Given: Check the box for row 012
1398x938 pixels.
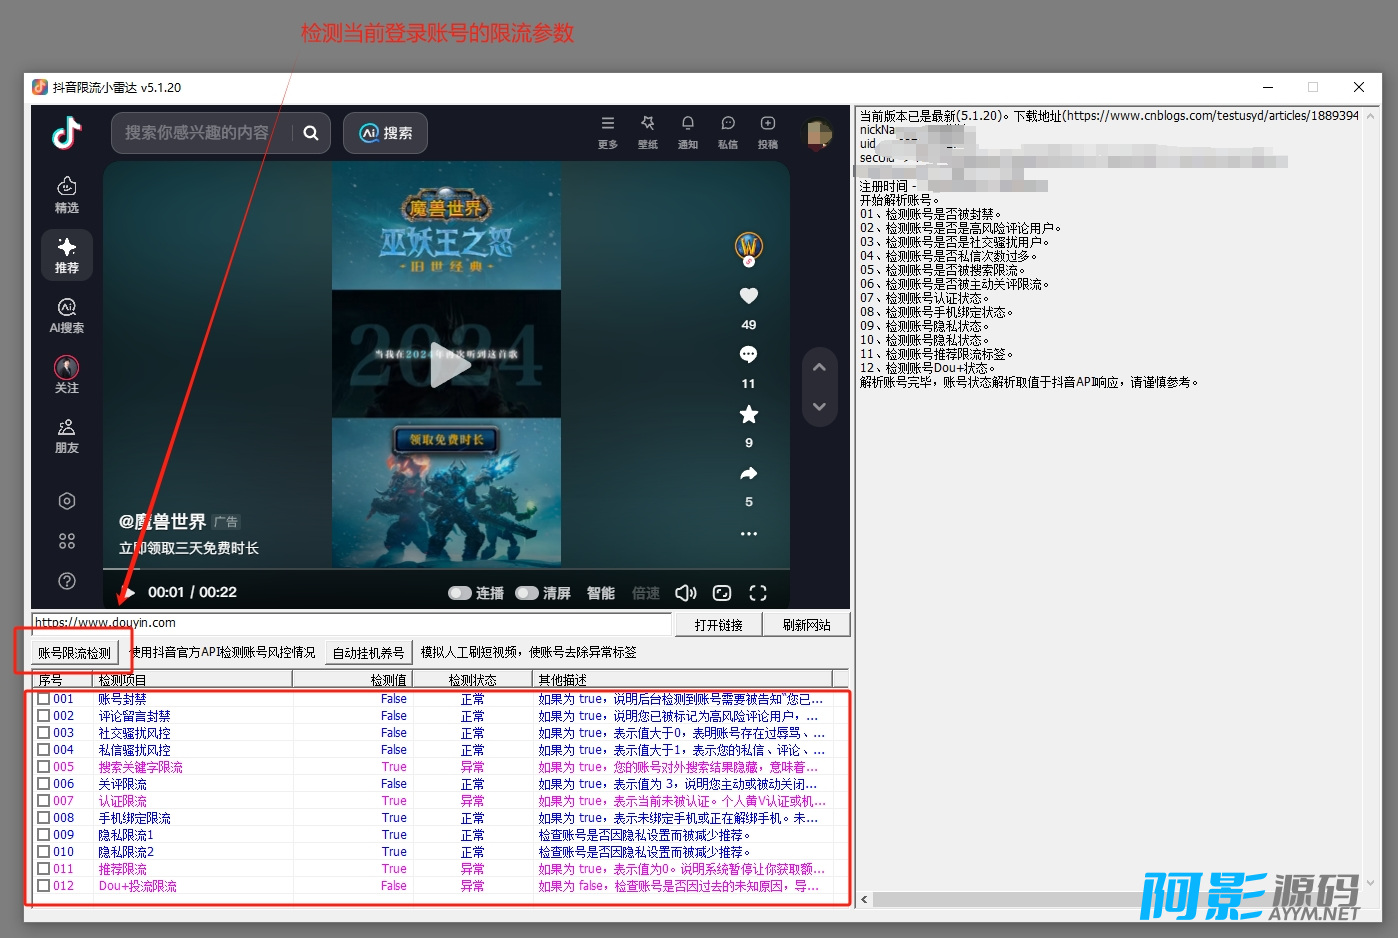Looking at the screenshot, I should [43, 886].
